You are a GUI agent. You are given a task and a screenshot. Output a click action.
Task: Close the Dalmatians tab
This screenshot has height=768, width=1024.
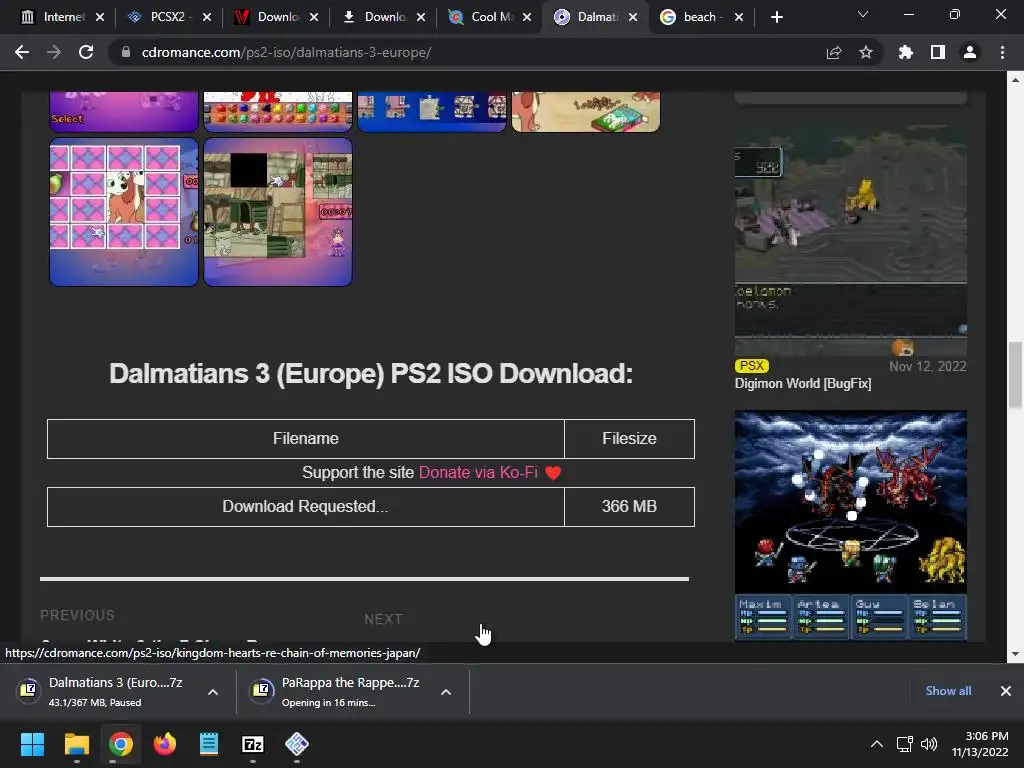point(633,17)
